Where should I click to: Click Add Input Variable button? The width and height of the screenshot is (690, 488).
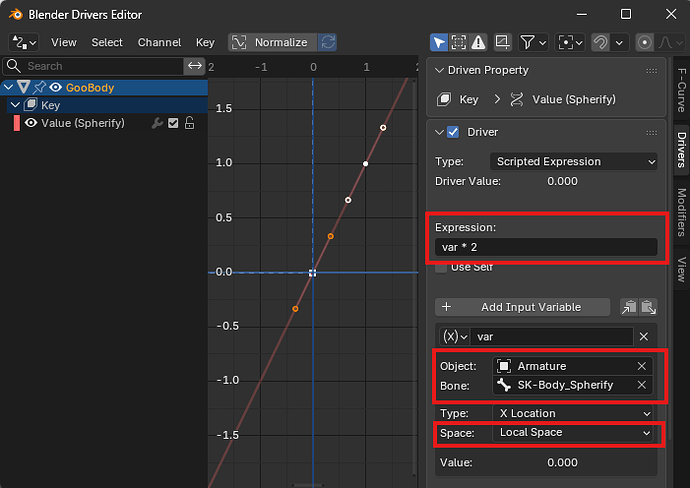pos(522,307)
